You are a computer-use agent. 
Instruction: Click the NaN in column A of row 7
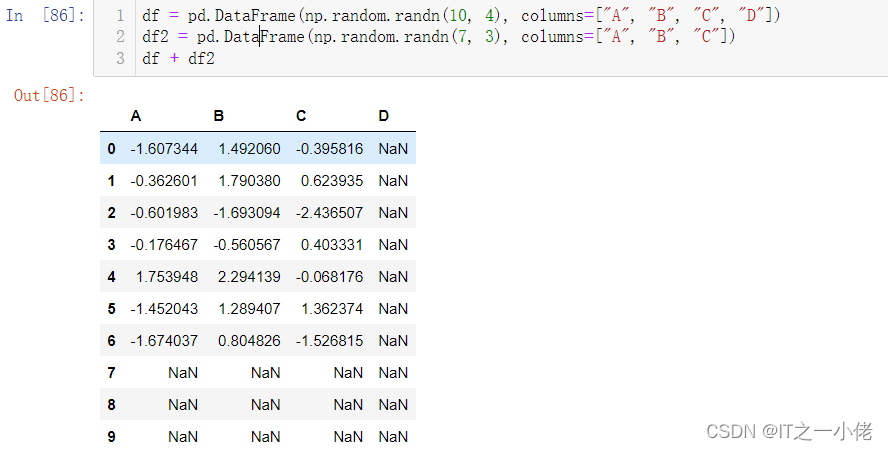point(183,372)
